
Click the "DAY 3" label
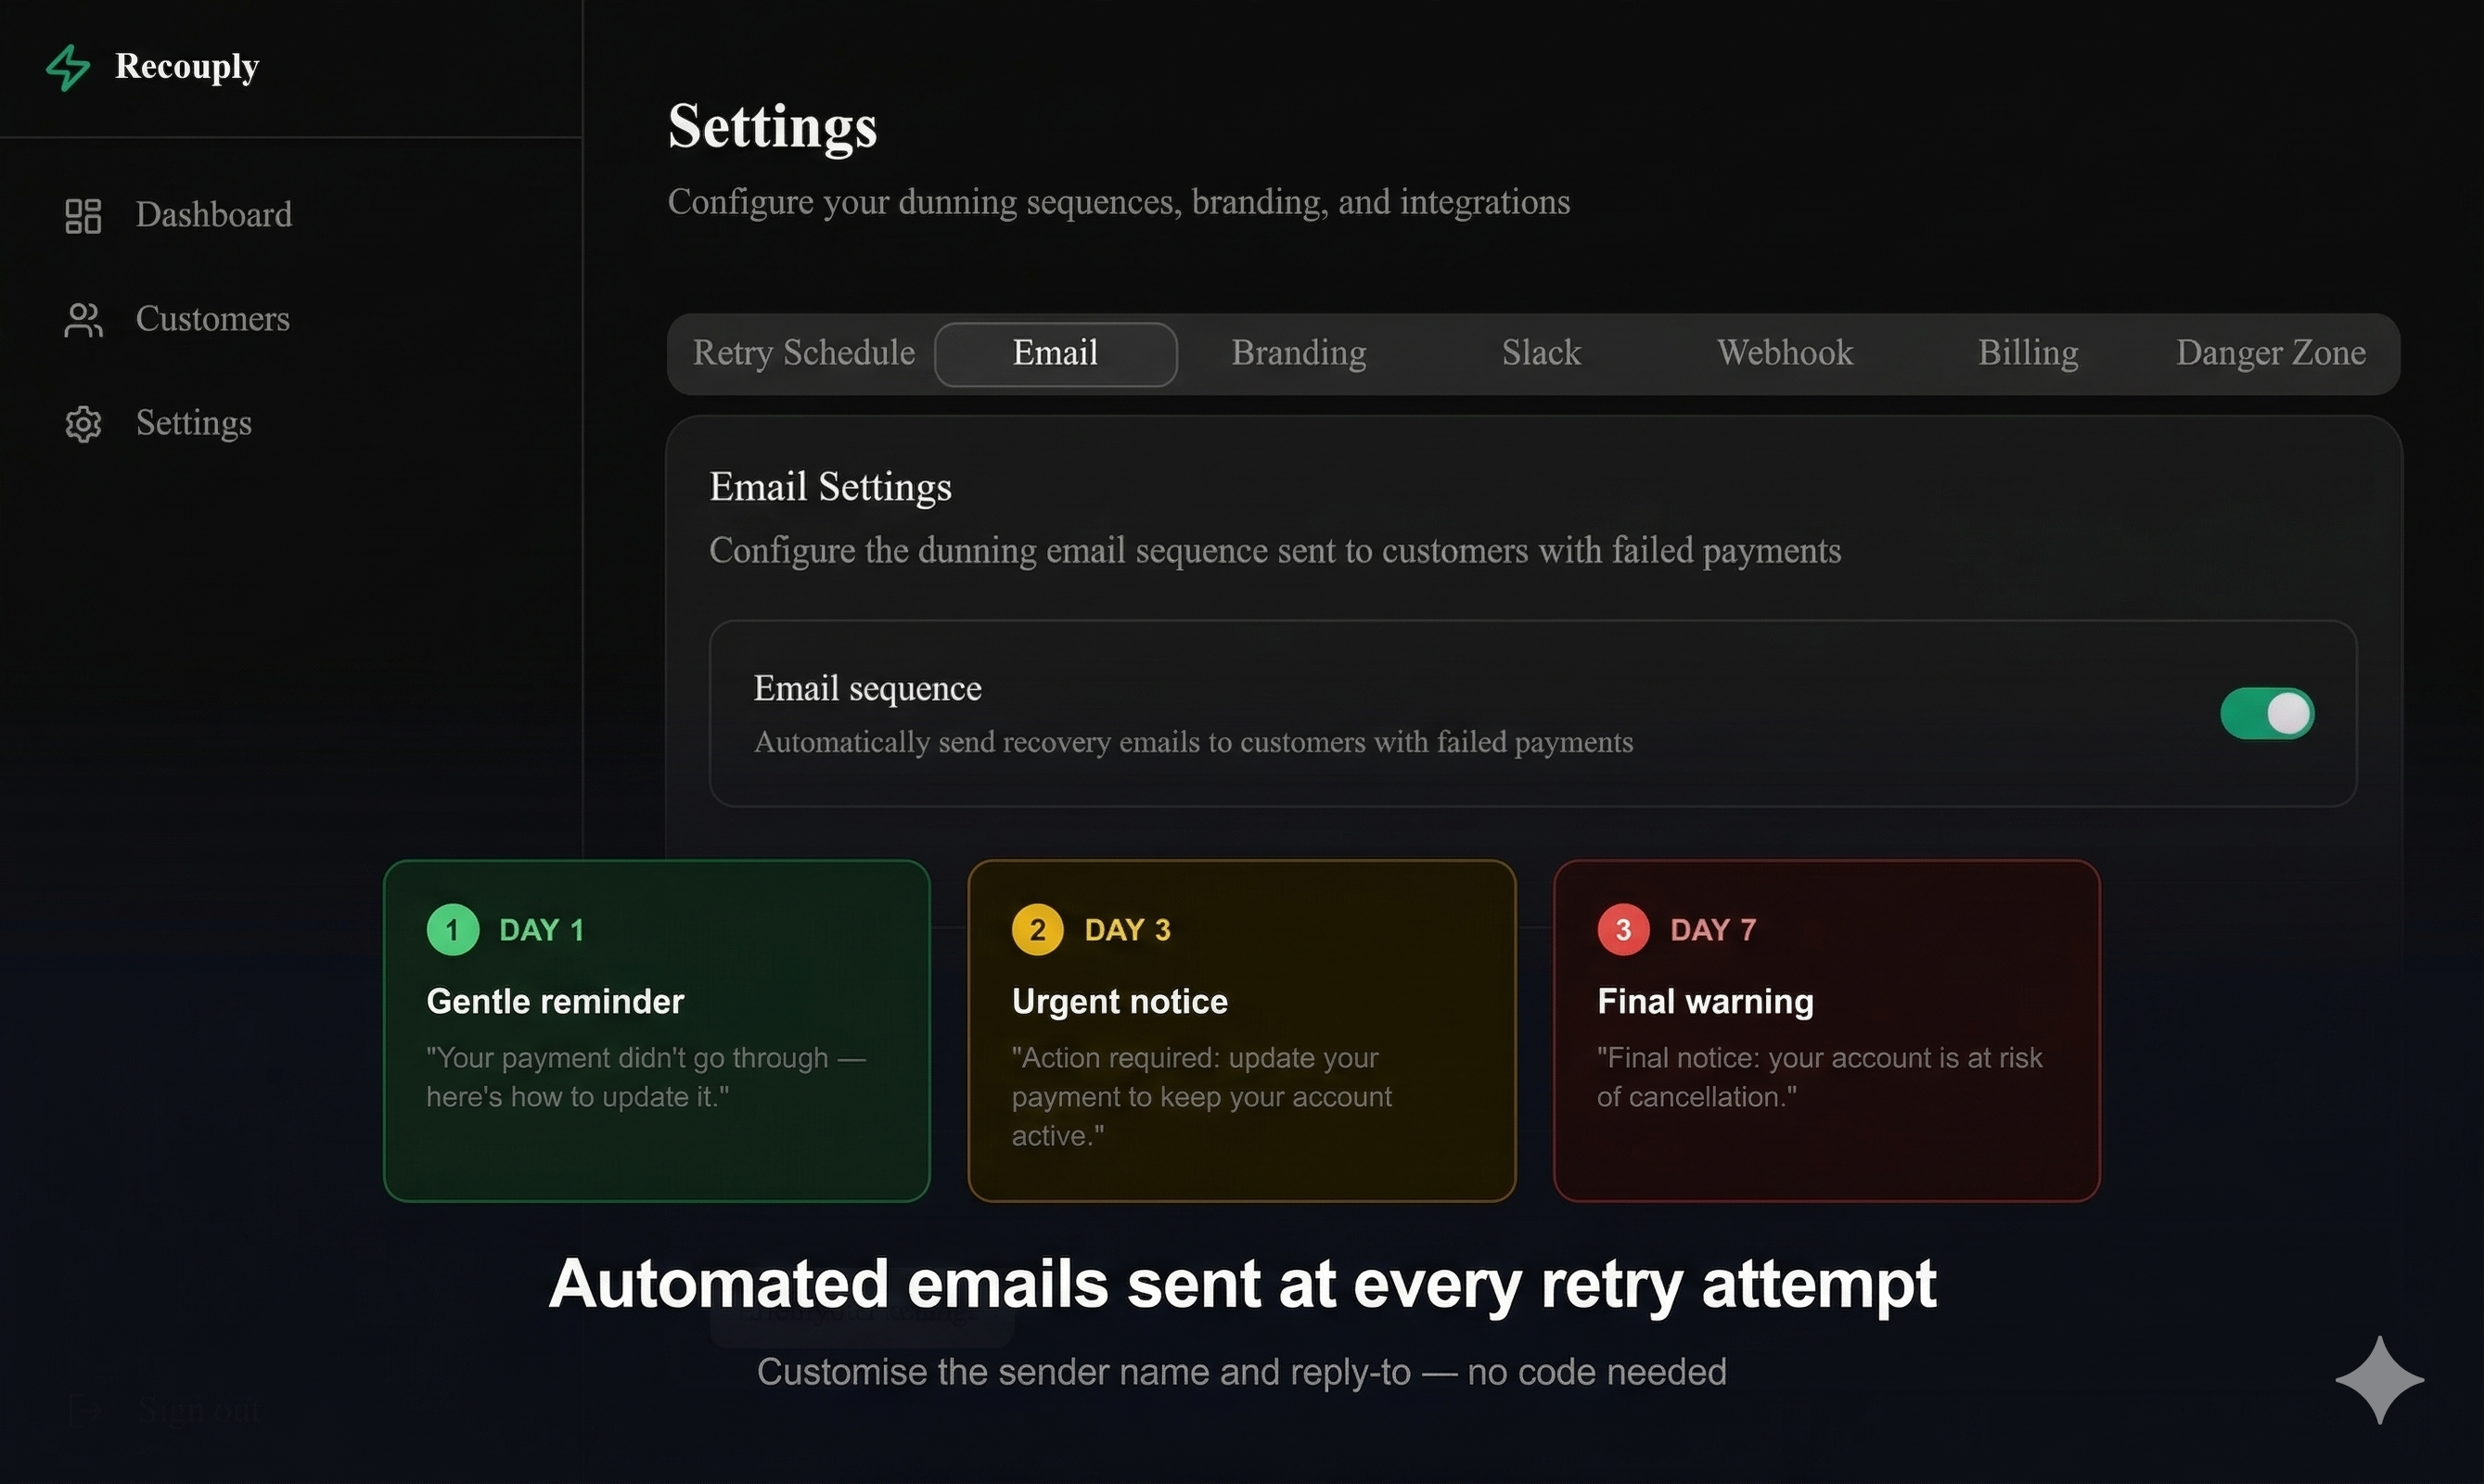tap(1127, 930)
